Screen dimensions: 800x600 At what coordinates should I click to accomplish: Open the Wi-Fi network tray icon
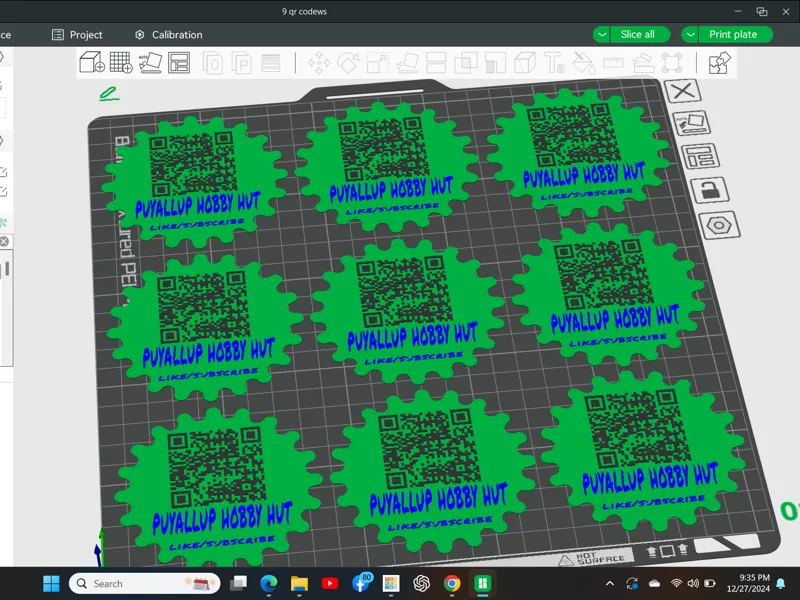677,583
